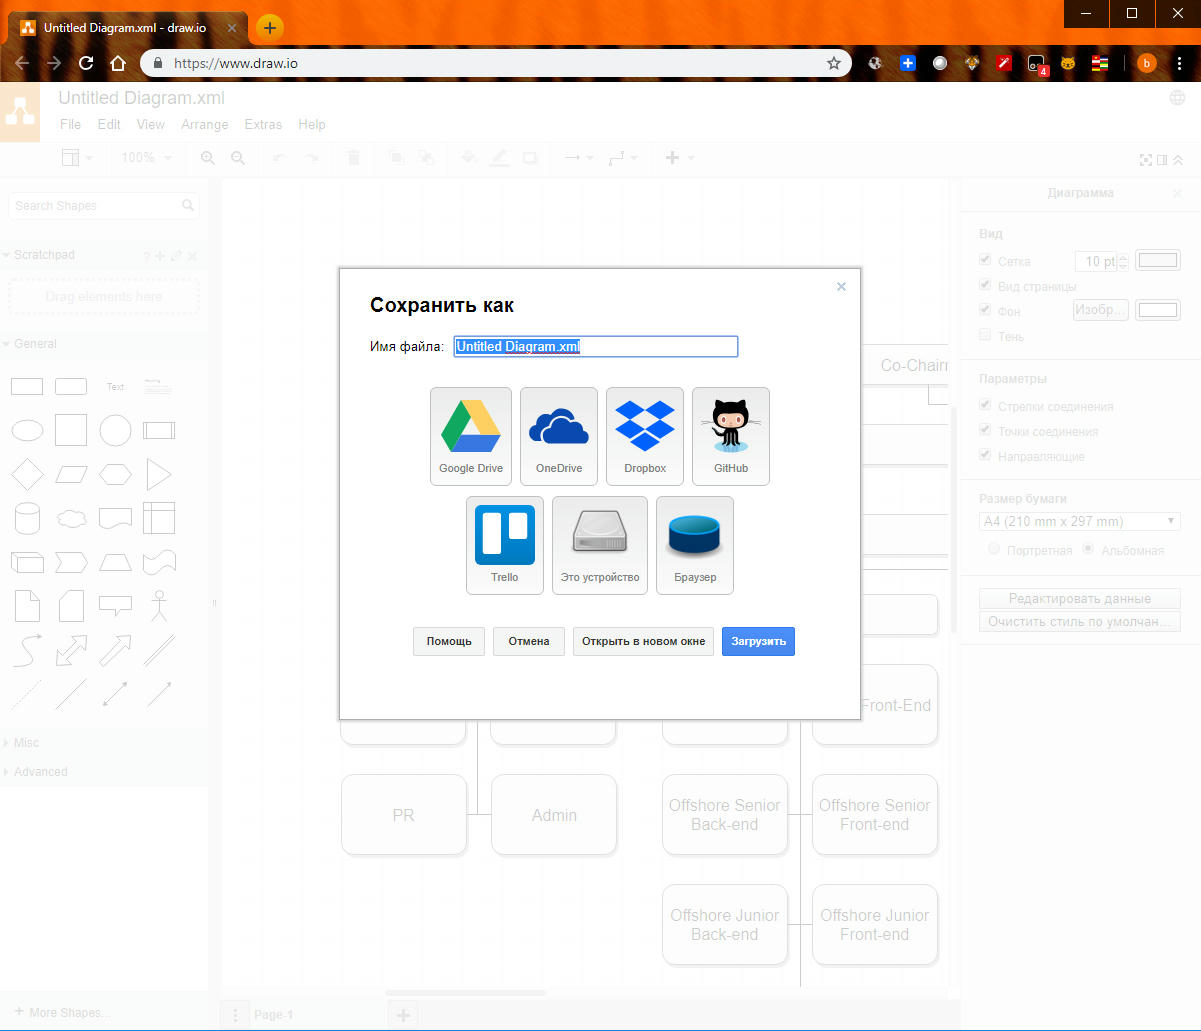Toggle 'Точки соединения' checkbox
Image resolution: width=1201 pixels, height=1031 pixels.
[x=985, y=431]
